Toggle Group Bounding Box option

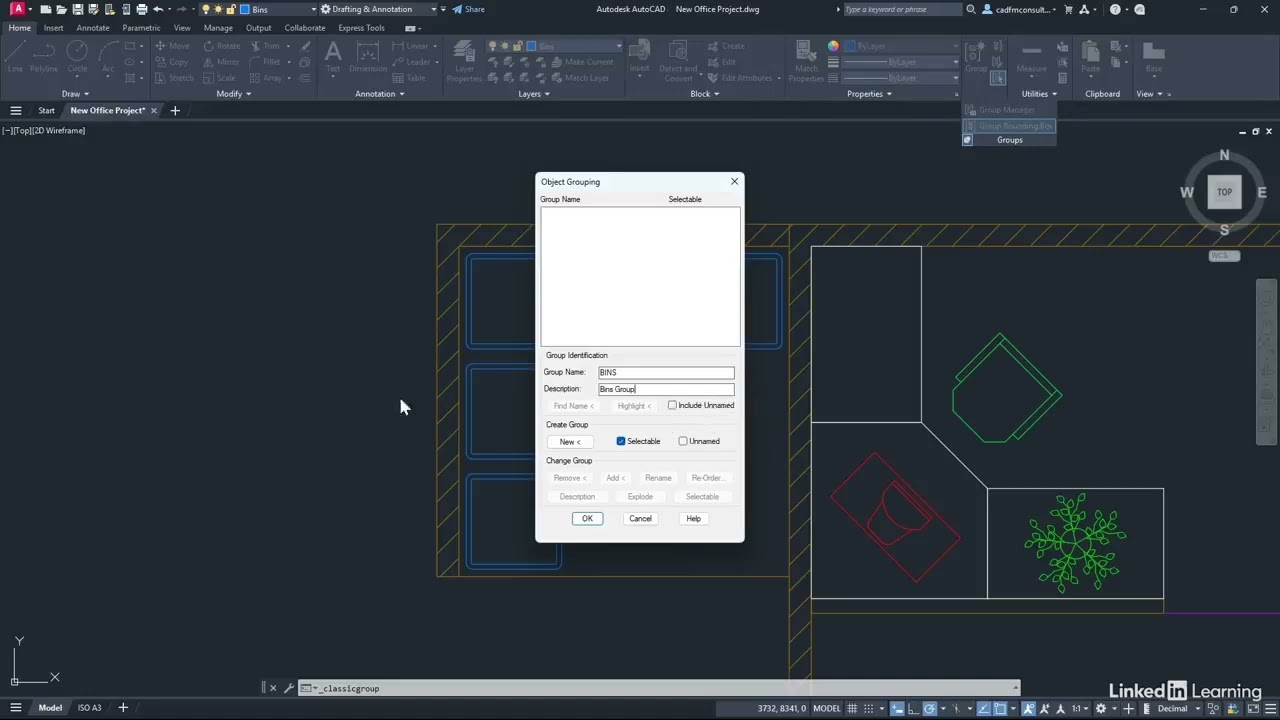tap(1009, 126)
